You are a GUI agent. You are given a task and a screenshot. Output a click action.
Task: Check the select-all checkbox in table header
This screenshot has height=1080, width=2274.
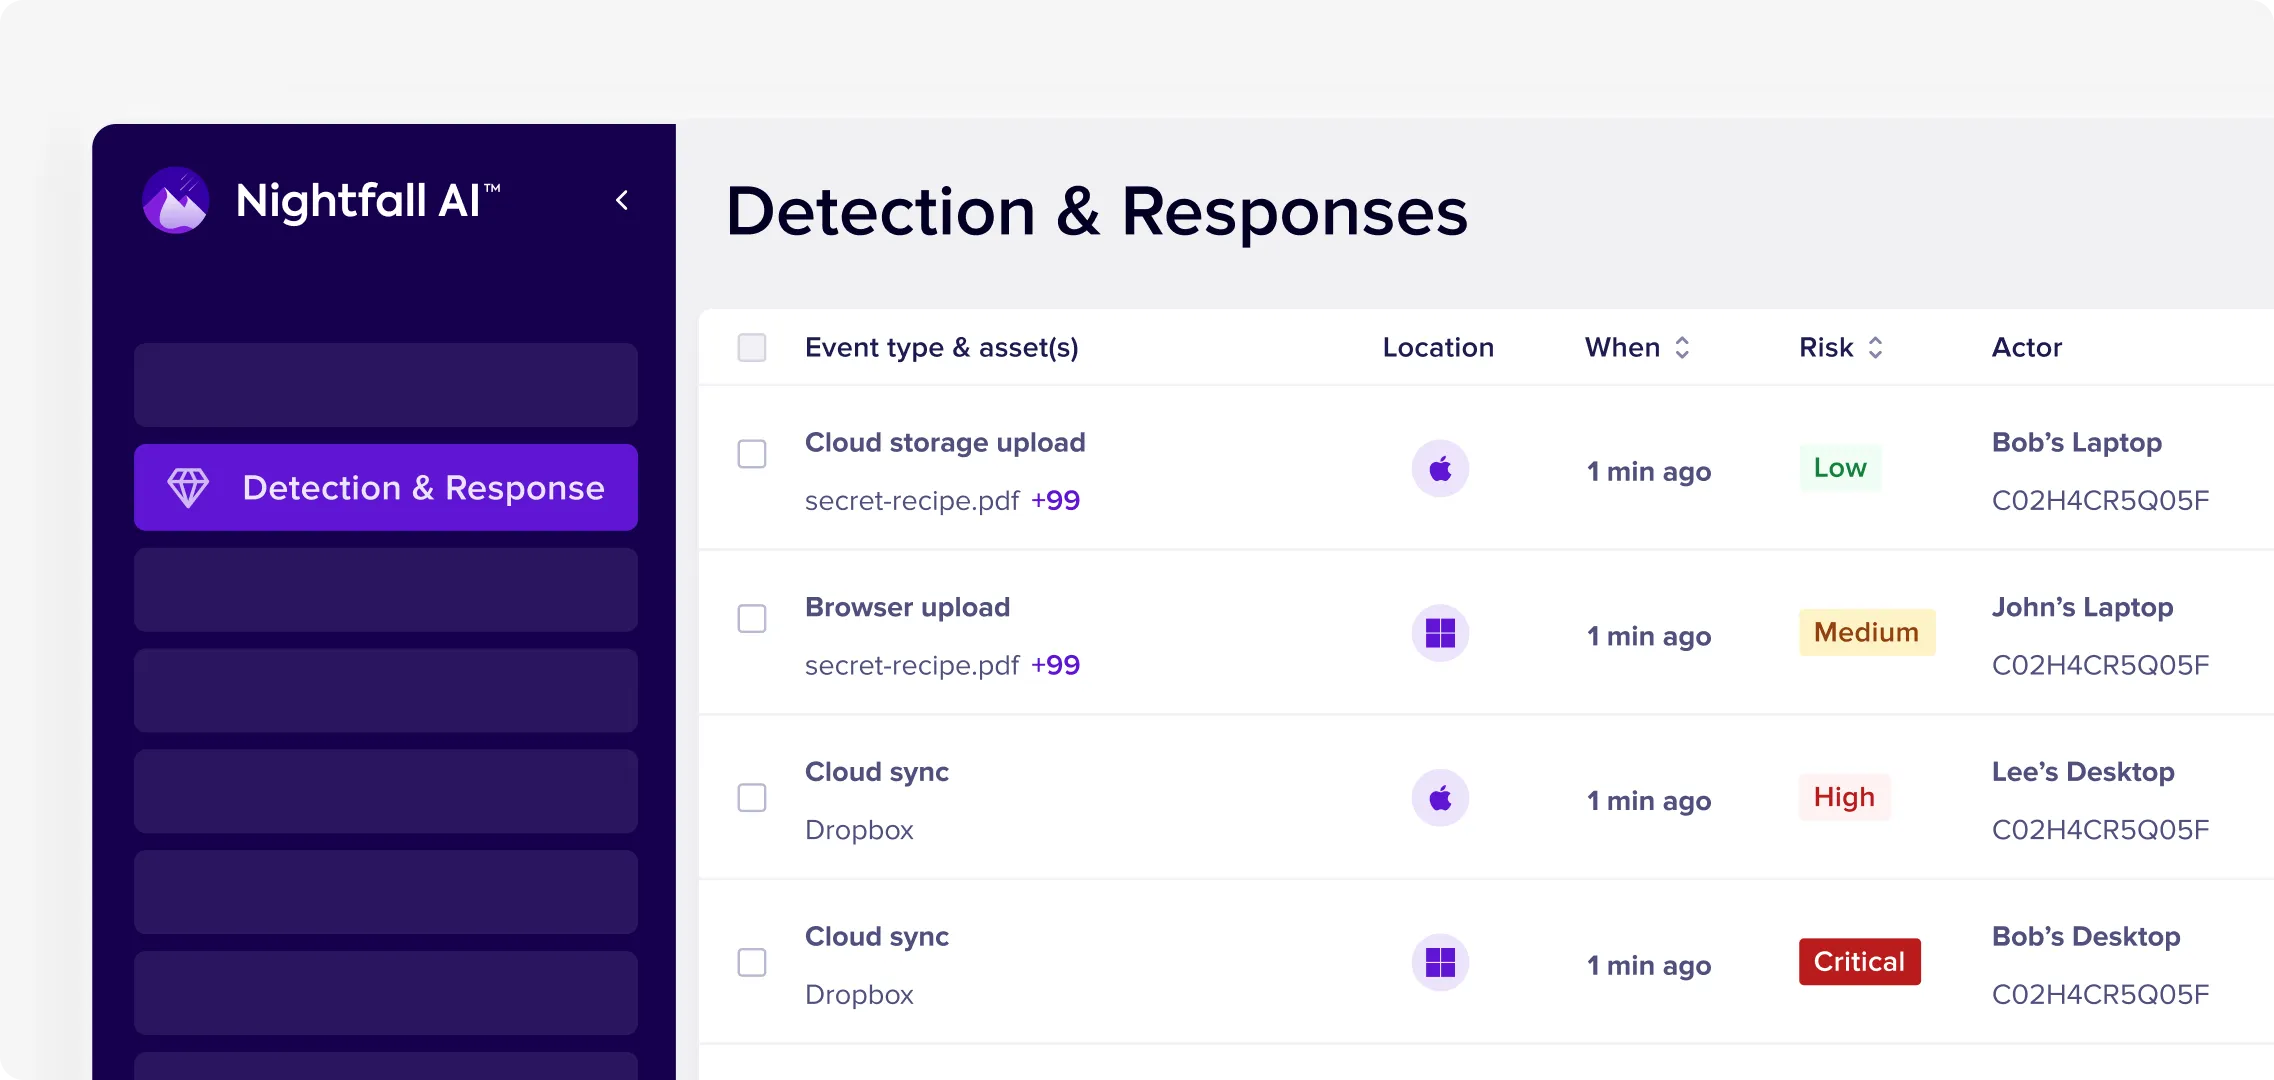coord(752,347)
